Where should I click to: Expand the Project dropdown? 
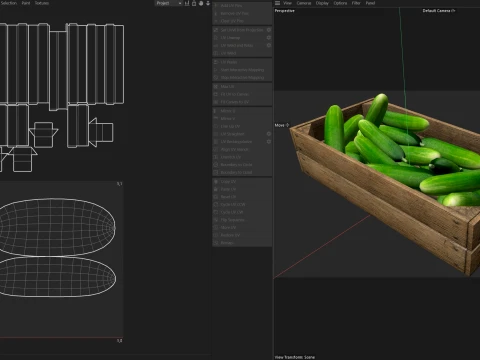(x=169, y=3)
